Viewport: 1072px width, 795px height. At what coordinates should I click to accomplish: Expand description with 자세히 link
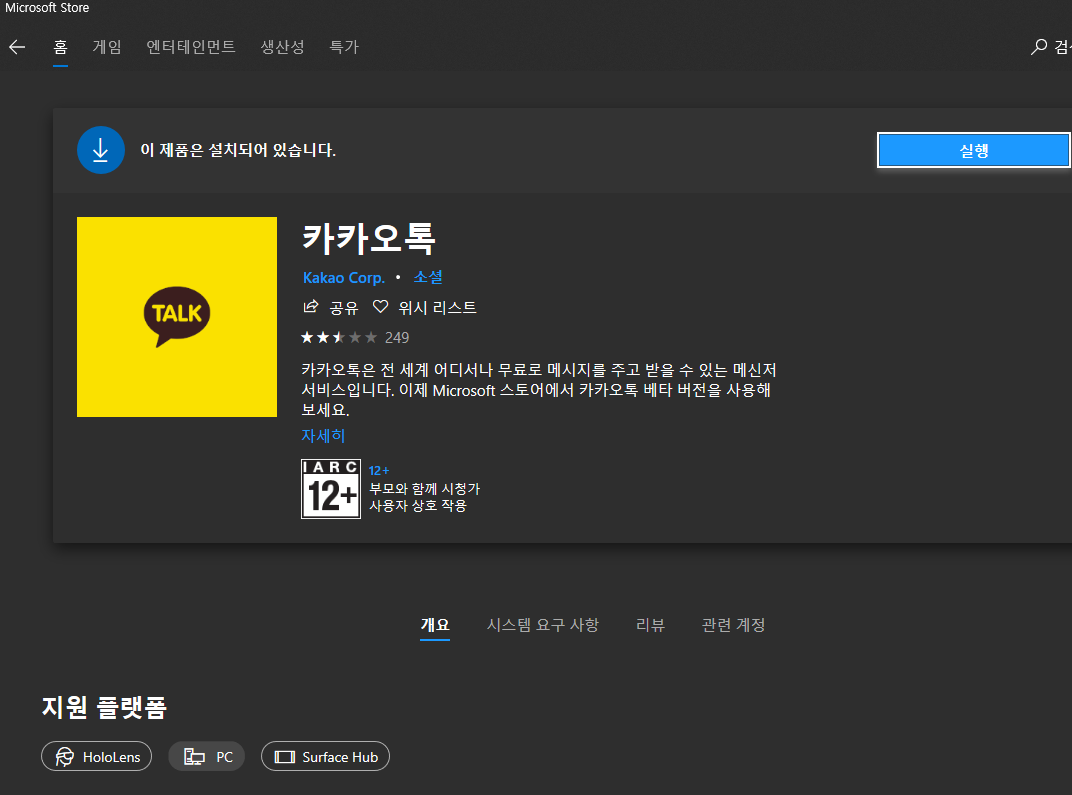[323, 435]
